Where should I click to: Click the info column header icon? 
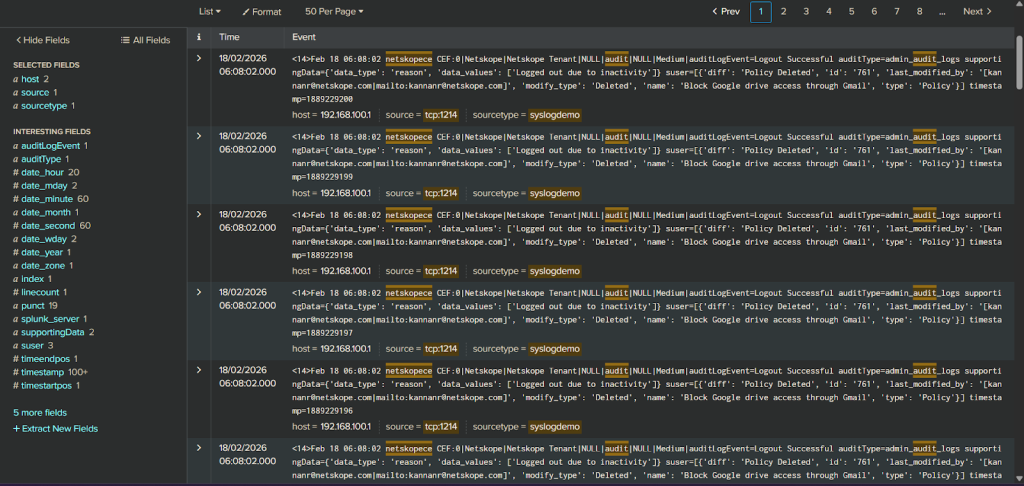click(x=199, y=37)
